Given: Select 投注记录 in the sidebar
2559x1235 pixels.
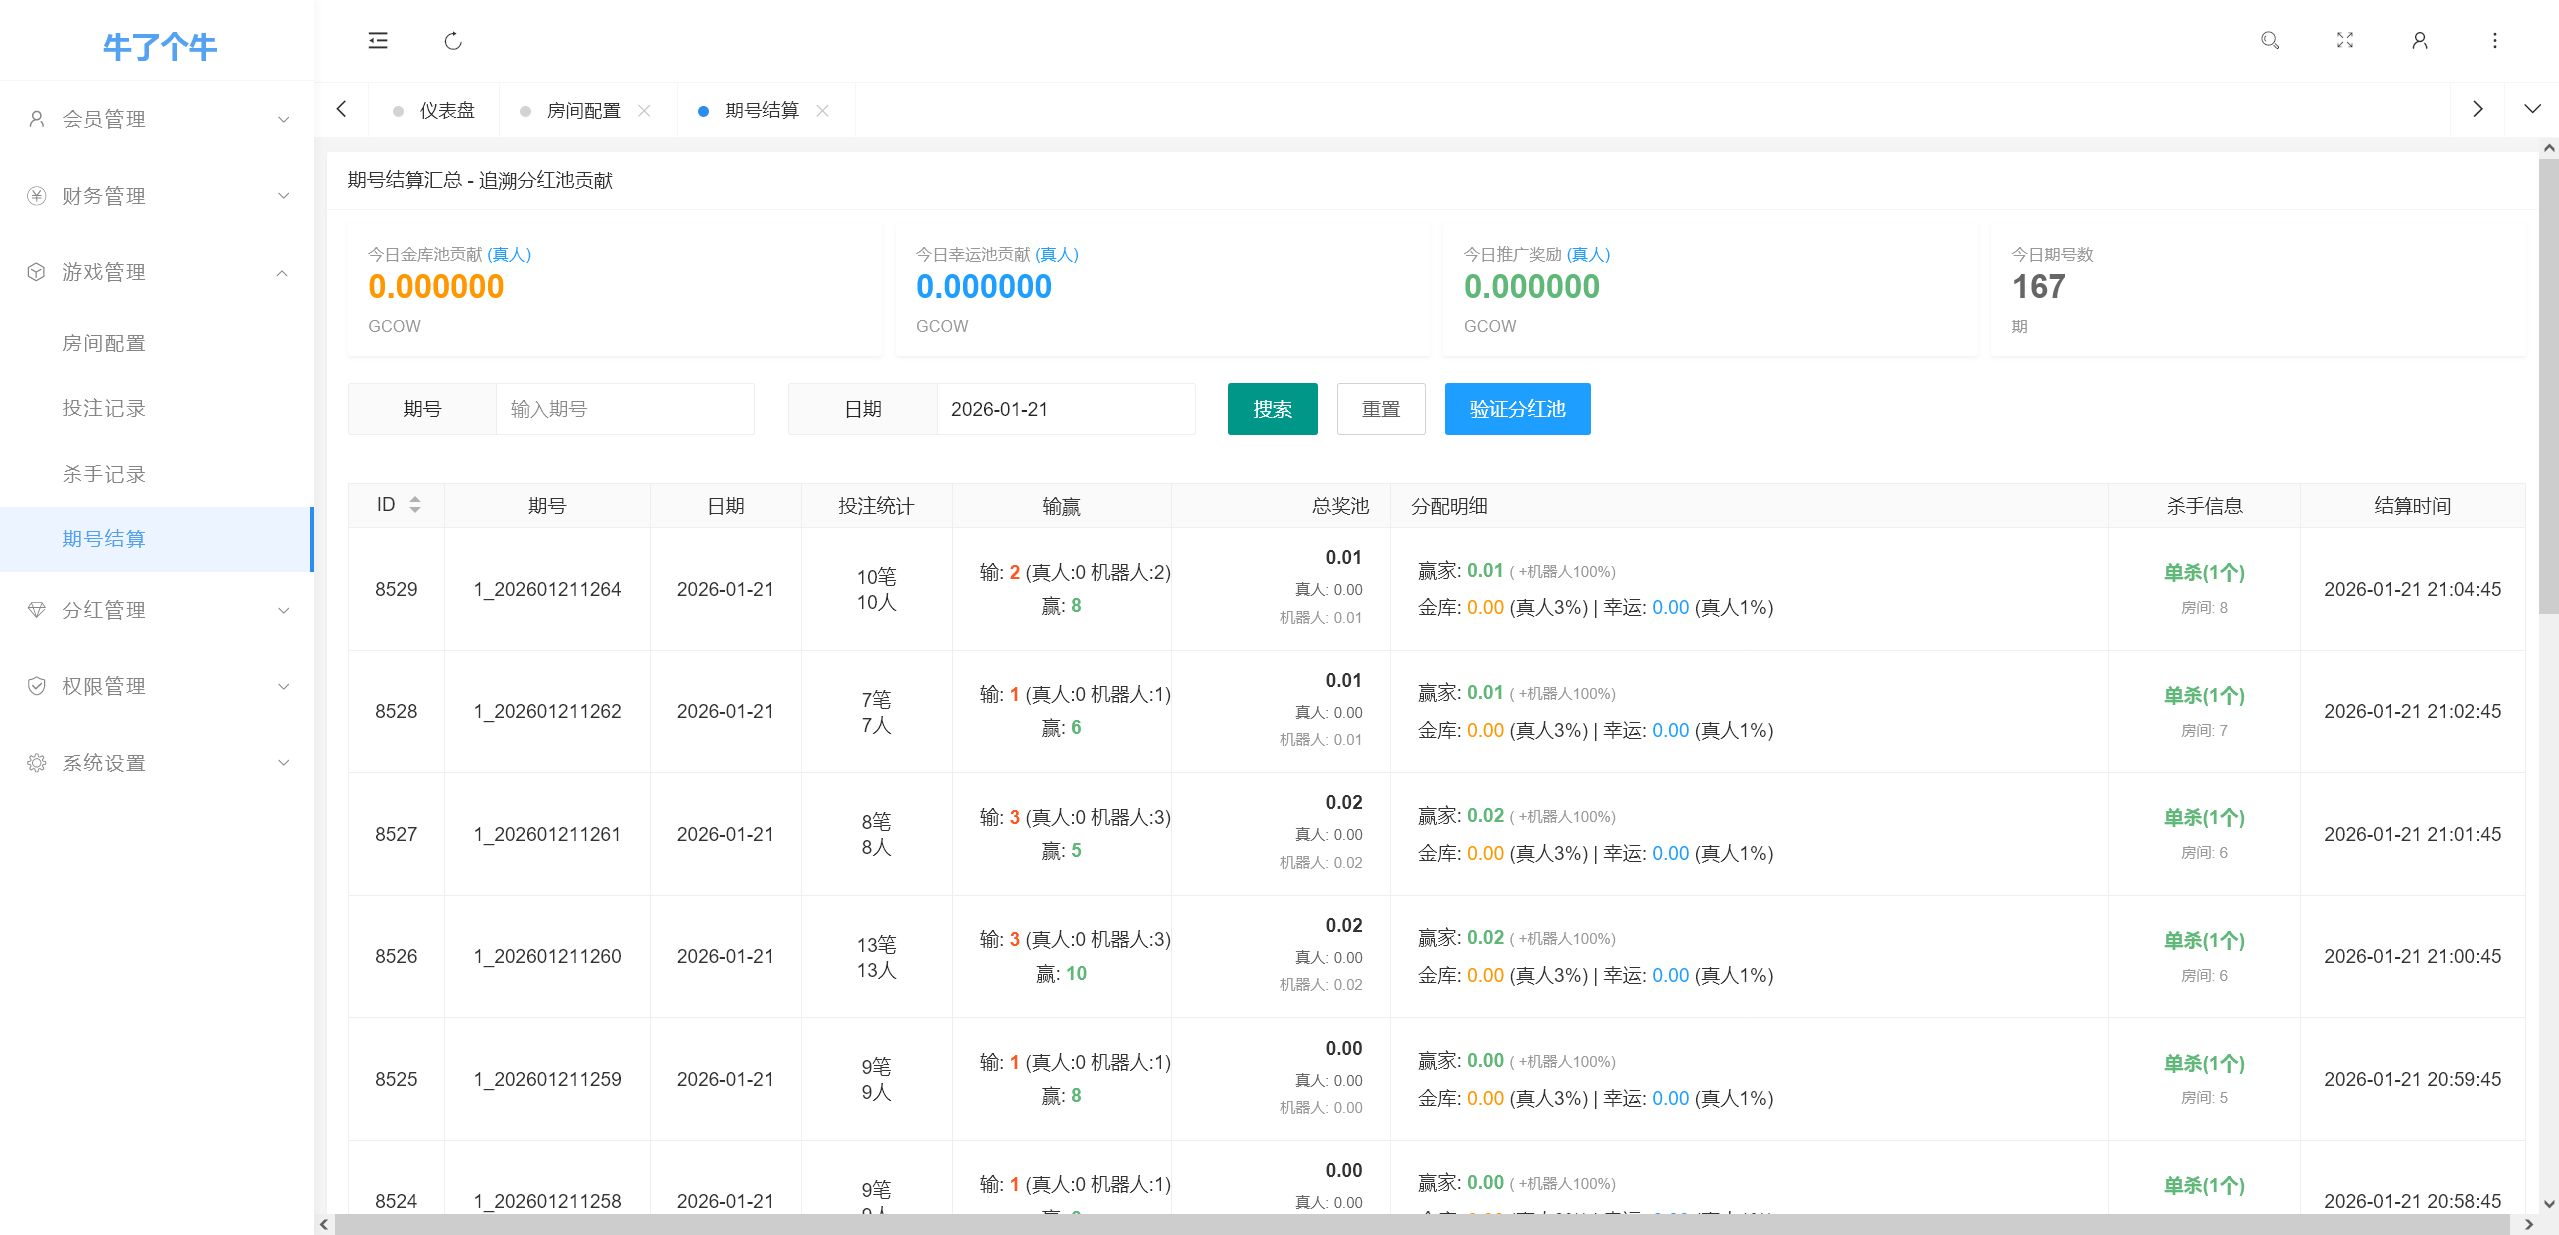Looking at the screenshot, I should pyautogui.click(x=104, y=407).
